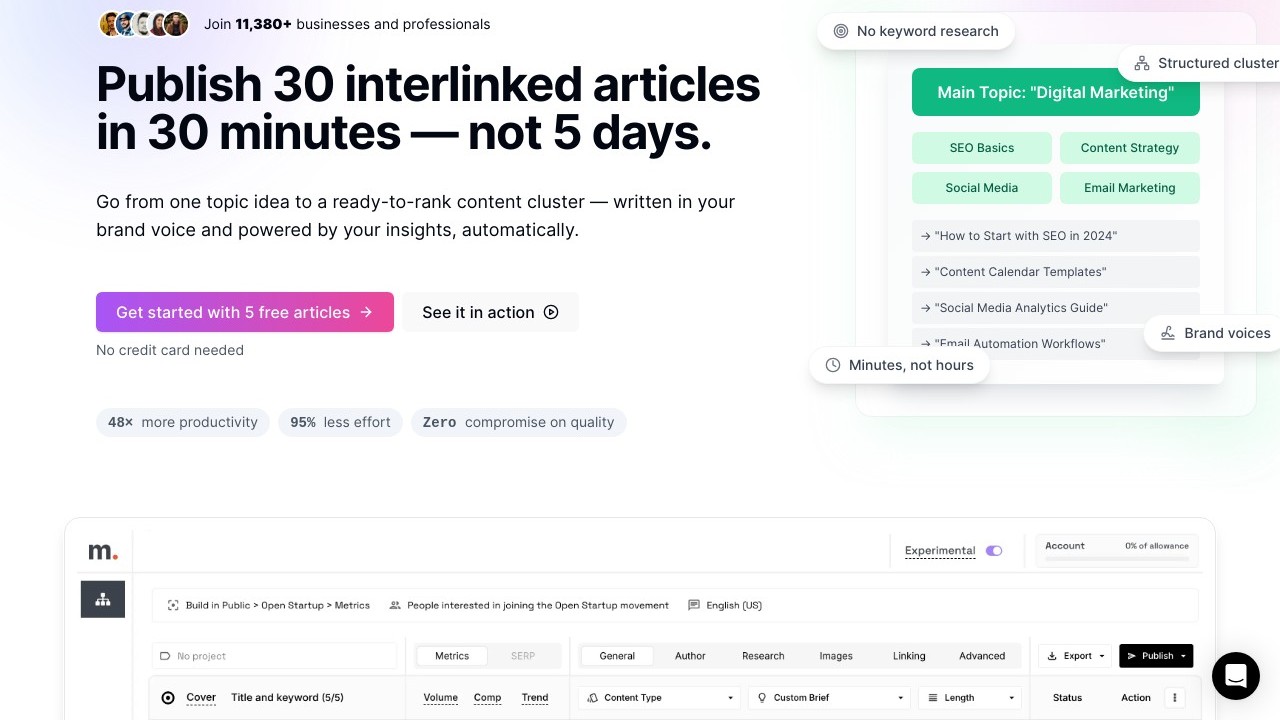Expand the Content Type dropdown
This screenshot has height=720, width=1280.
coord(660,698)
